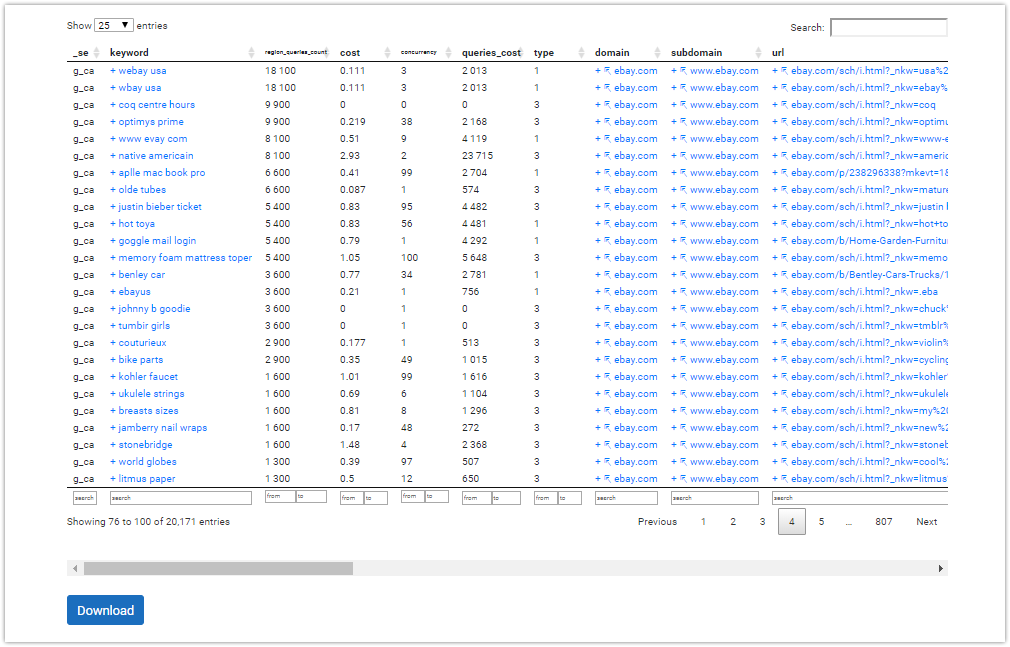Jump to page 2
Image resolution: width=1010 pixels, height=647 pixels.
coord(733,522)
